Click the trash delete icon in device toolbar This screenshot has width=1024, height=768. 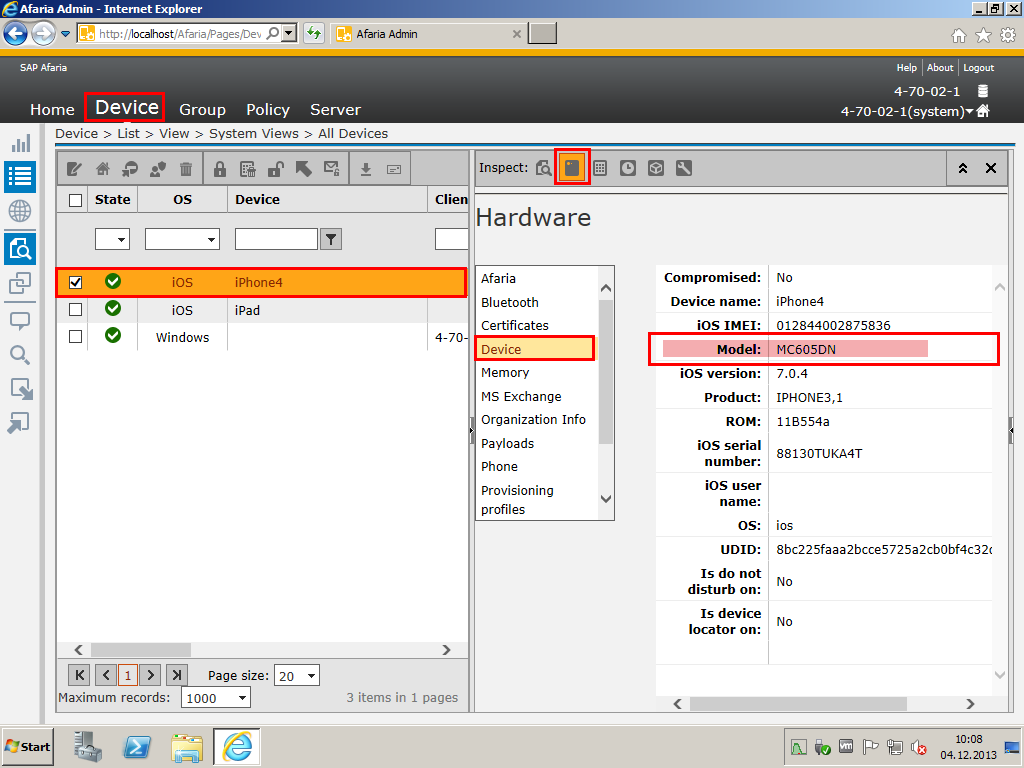tap(186, 169)
